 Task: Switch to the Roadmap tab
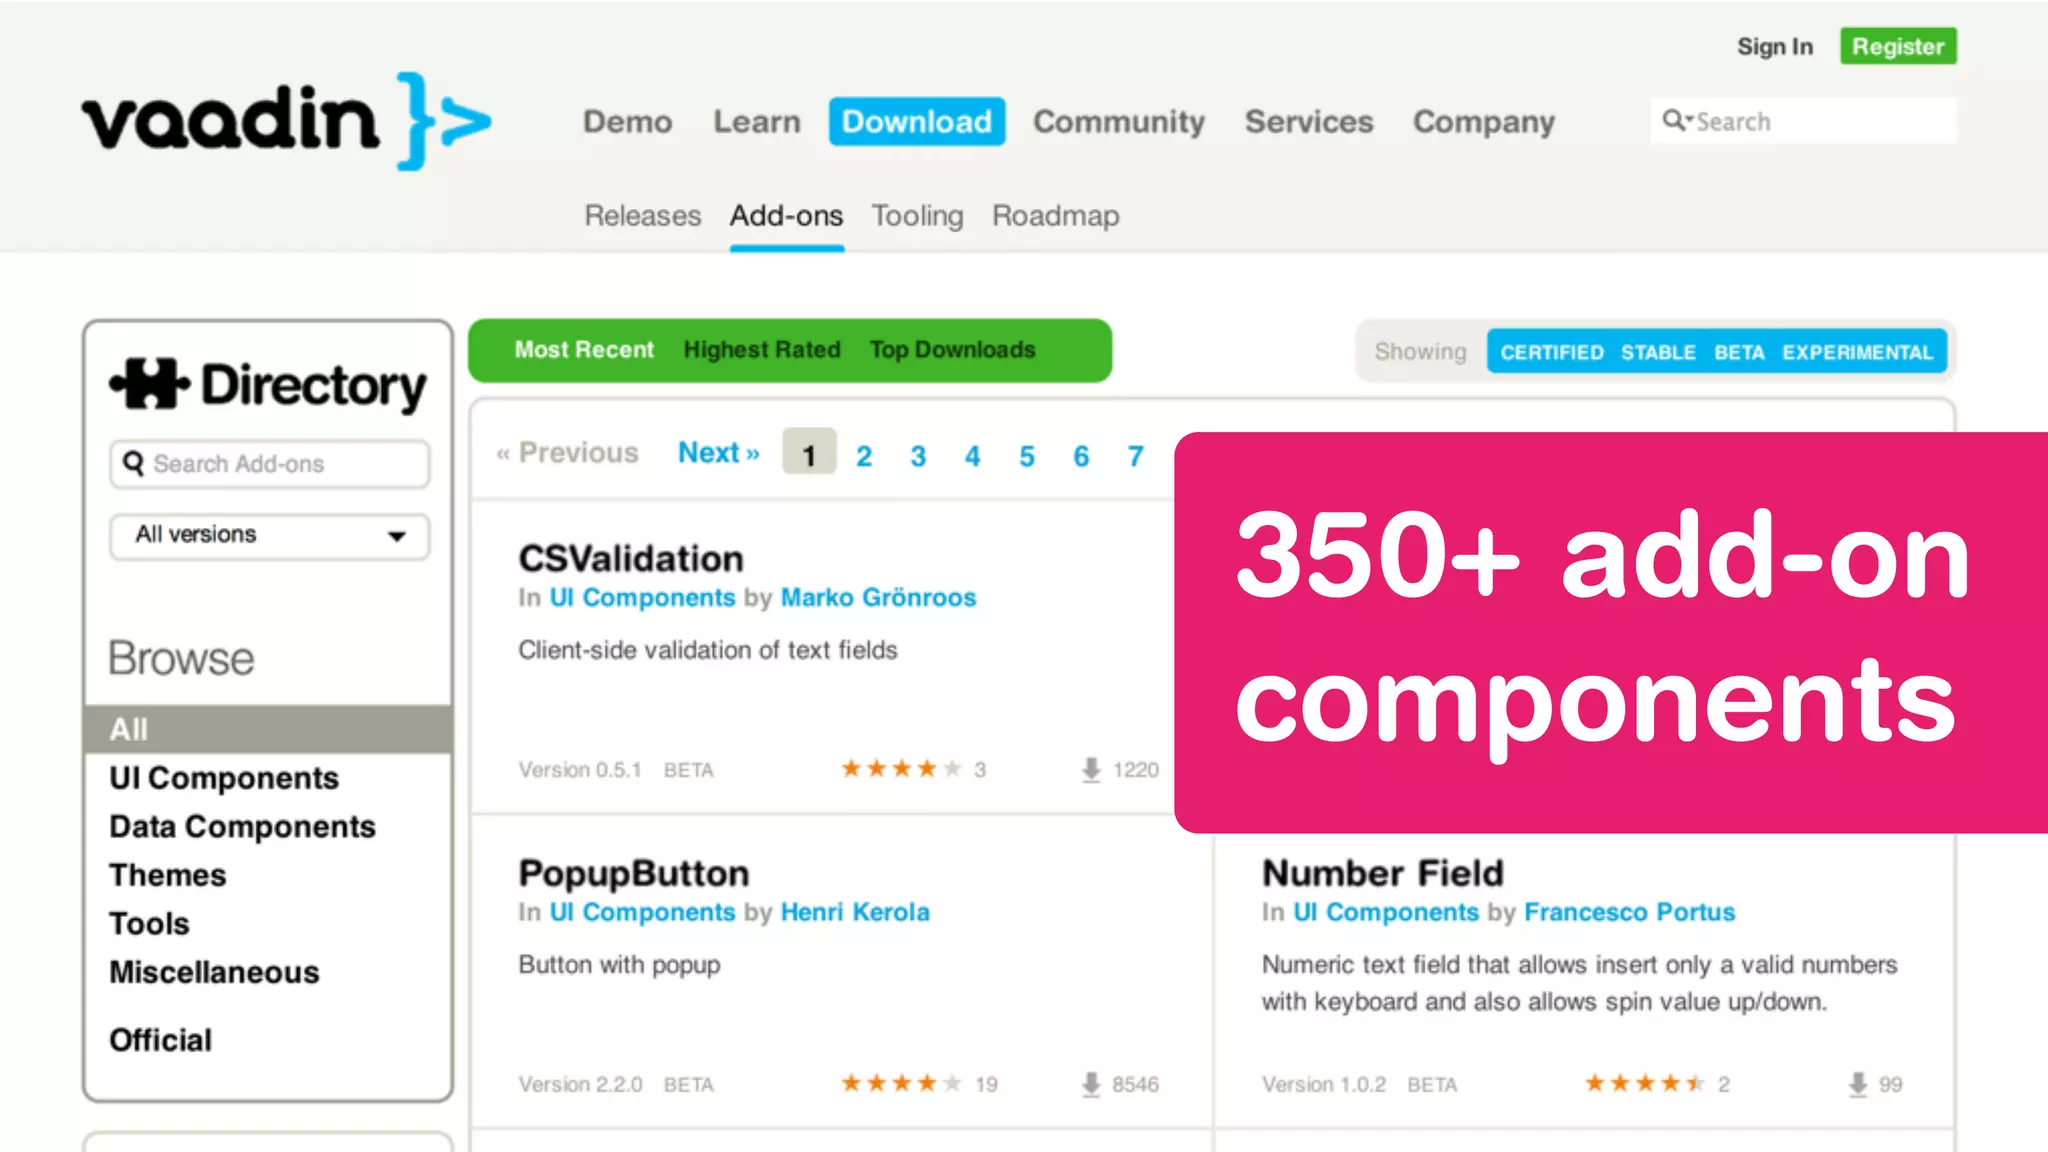(1056, 216)
